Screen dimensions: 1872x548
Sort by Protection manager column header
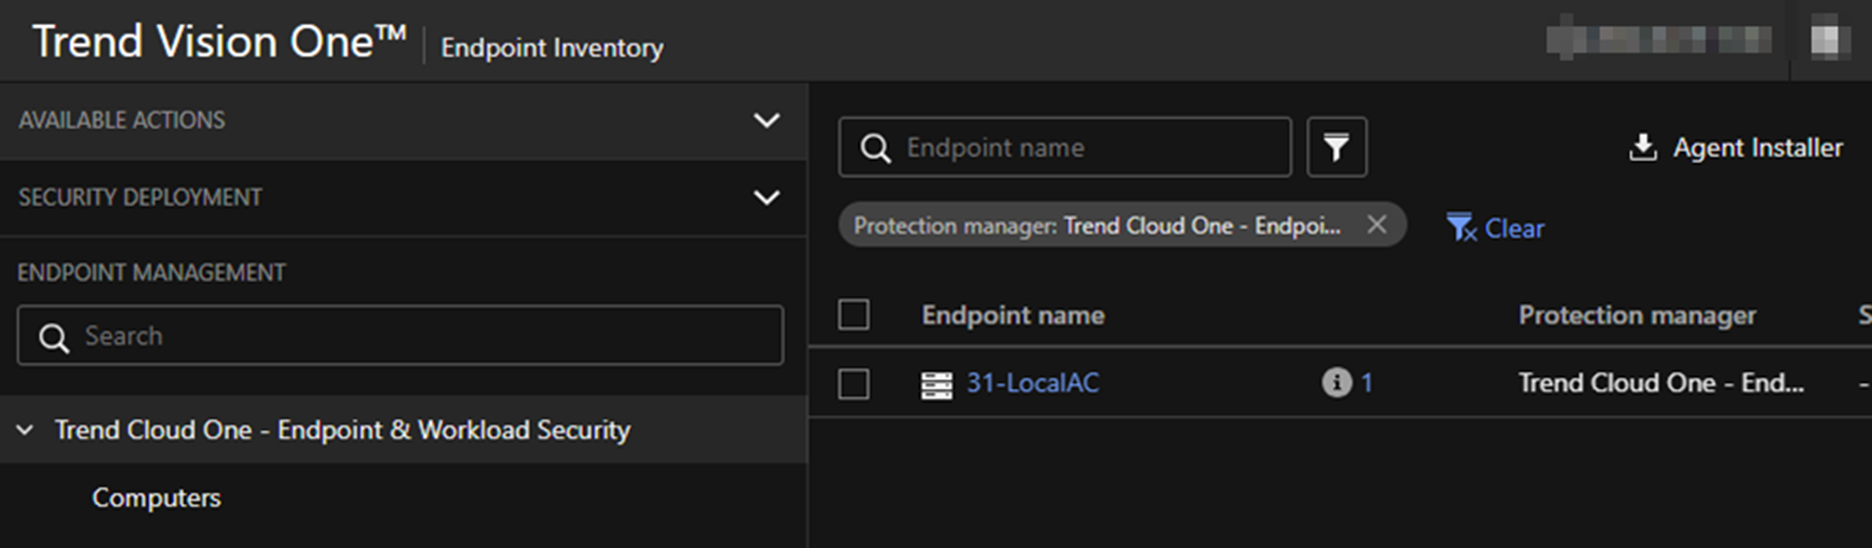(1636, 315)
